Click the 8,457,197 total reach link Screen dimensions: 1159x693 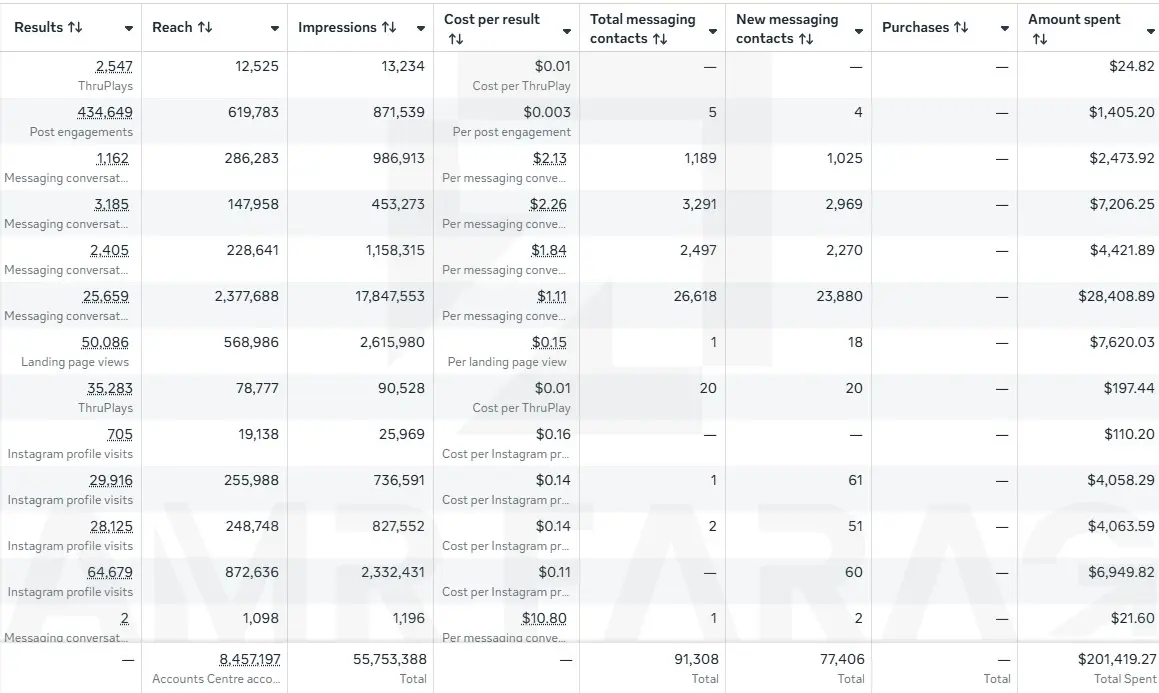coord(250,659)
